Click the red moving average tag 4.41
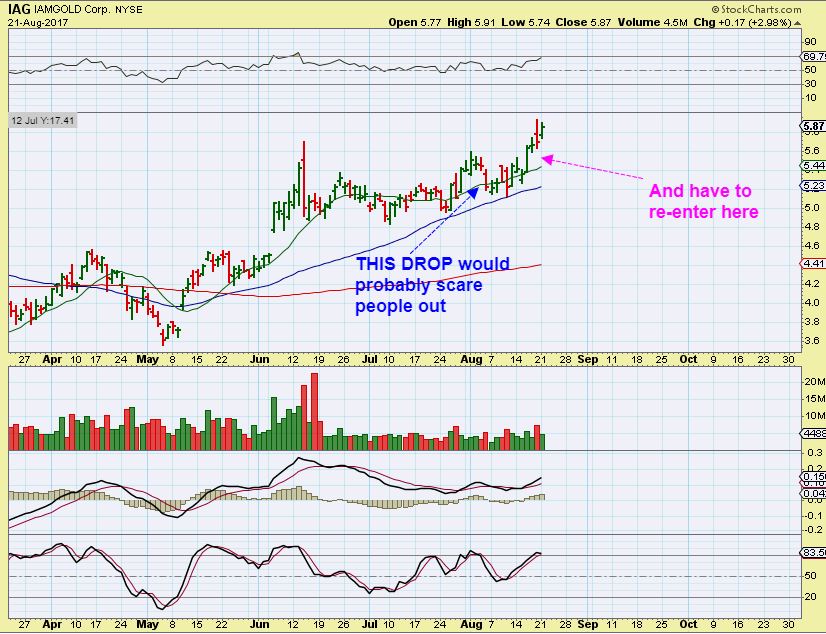826x634 pixels. 813,263
